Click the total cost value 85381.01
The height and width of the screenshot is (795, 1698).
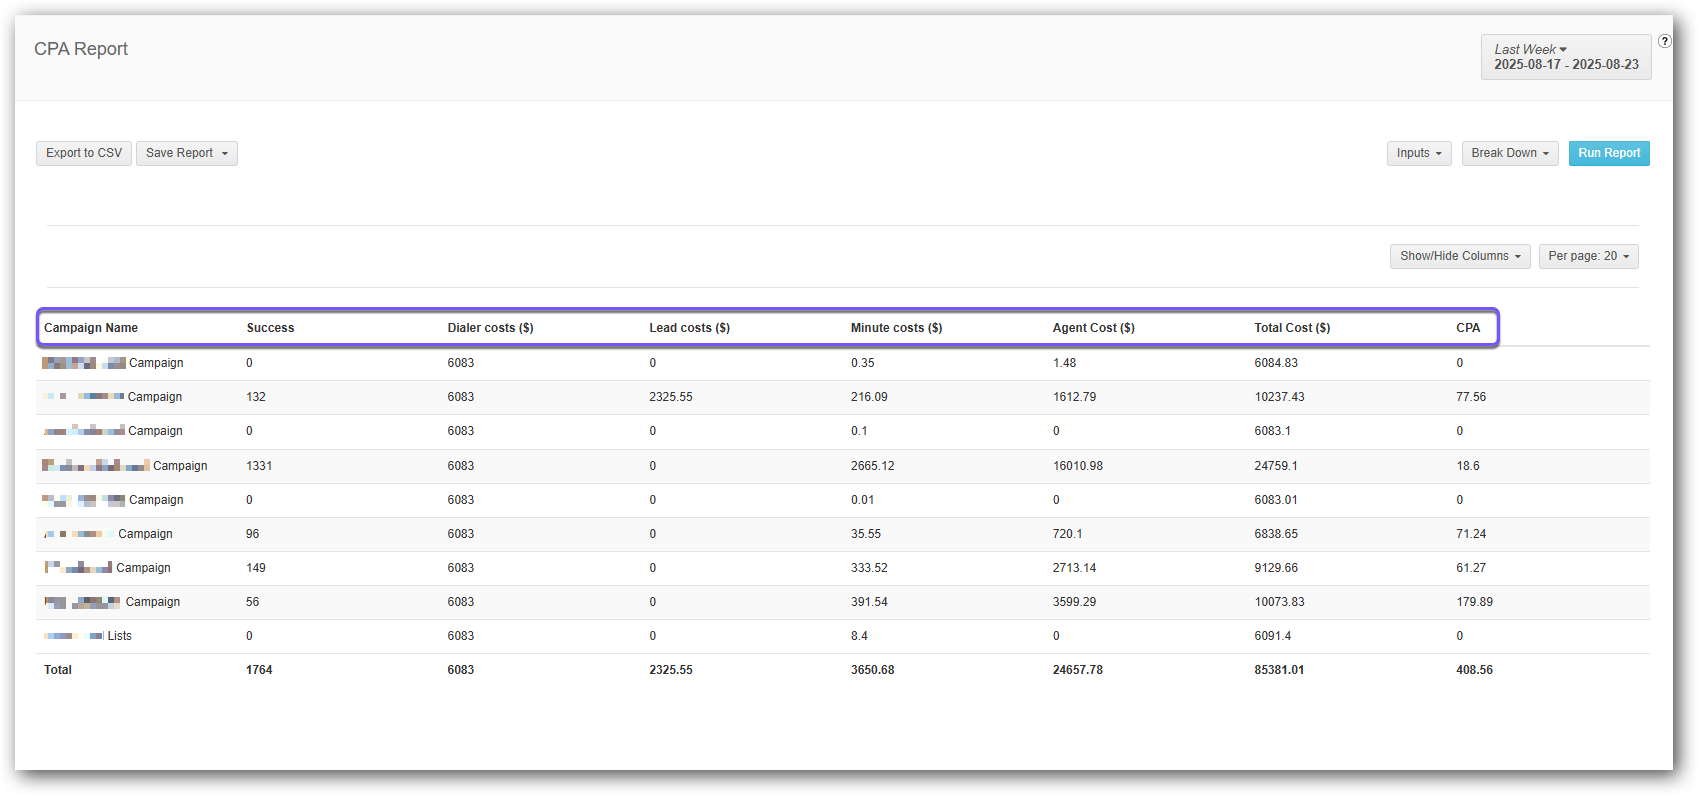pyautogui.click(x=1280, y=670)
